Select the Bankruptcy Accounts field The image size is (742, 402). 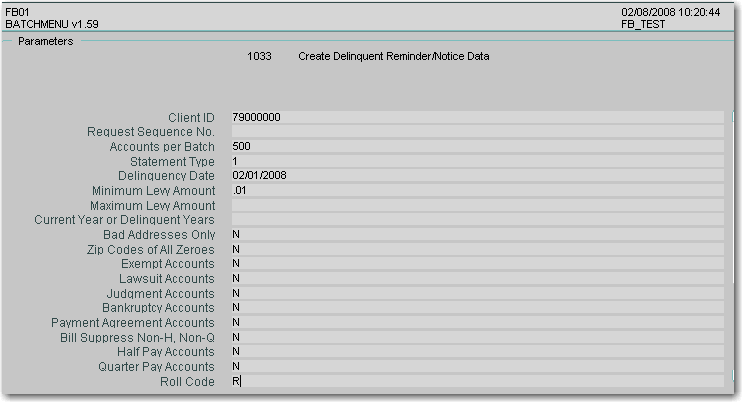click(476, 308)
